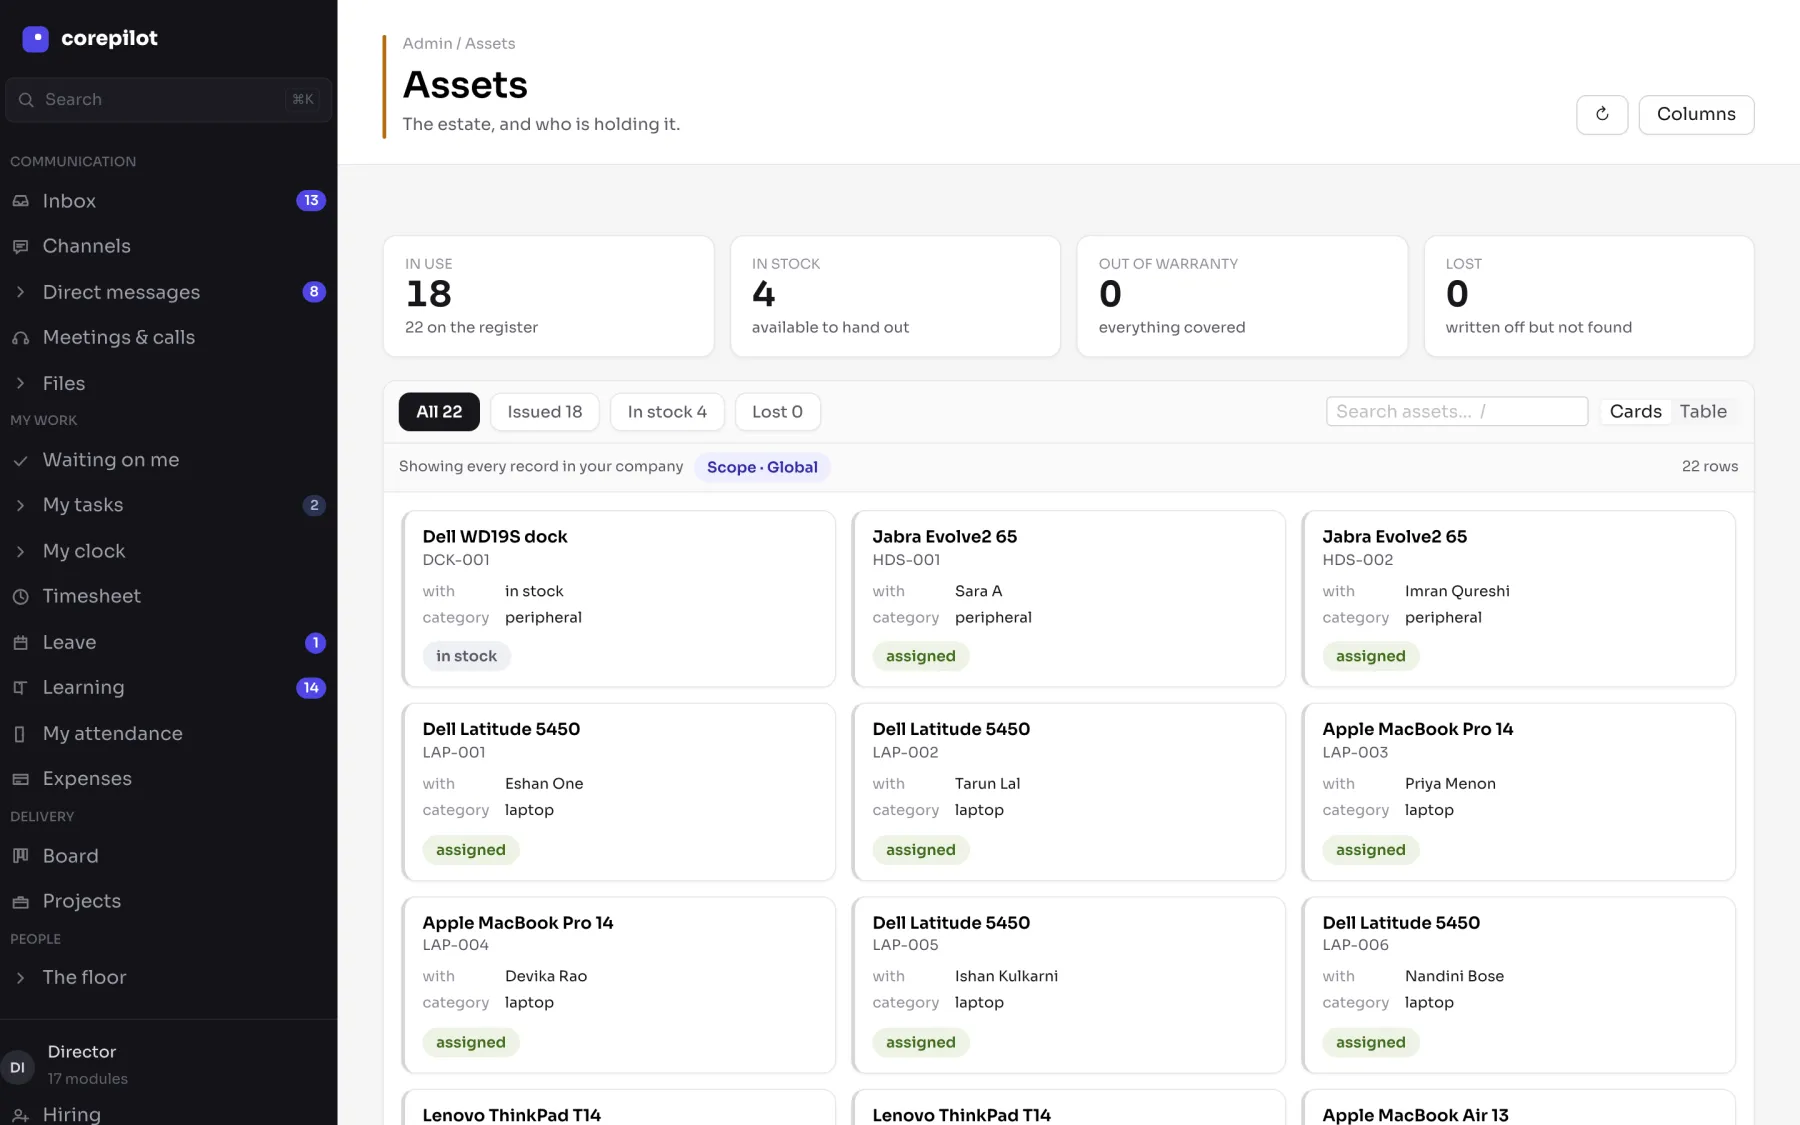The height and width of the screenshot is (1125, 1800).
Task: Open the Columns chooser
Action: pyautogui.click(x=1696, y=114)
